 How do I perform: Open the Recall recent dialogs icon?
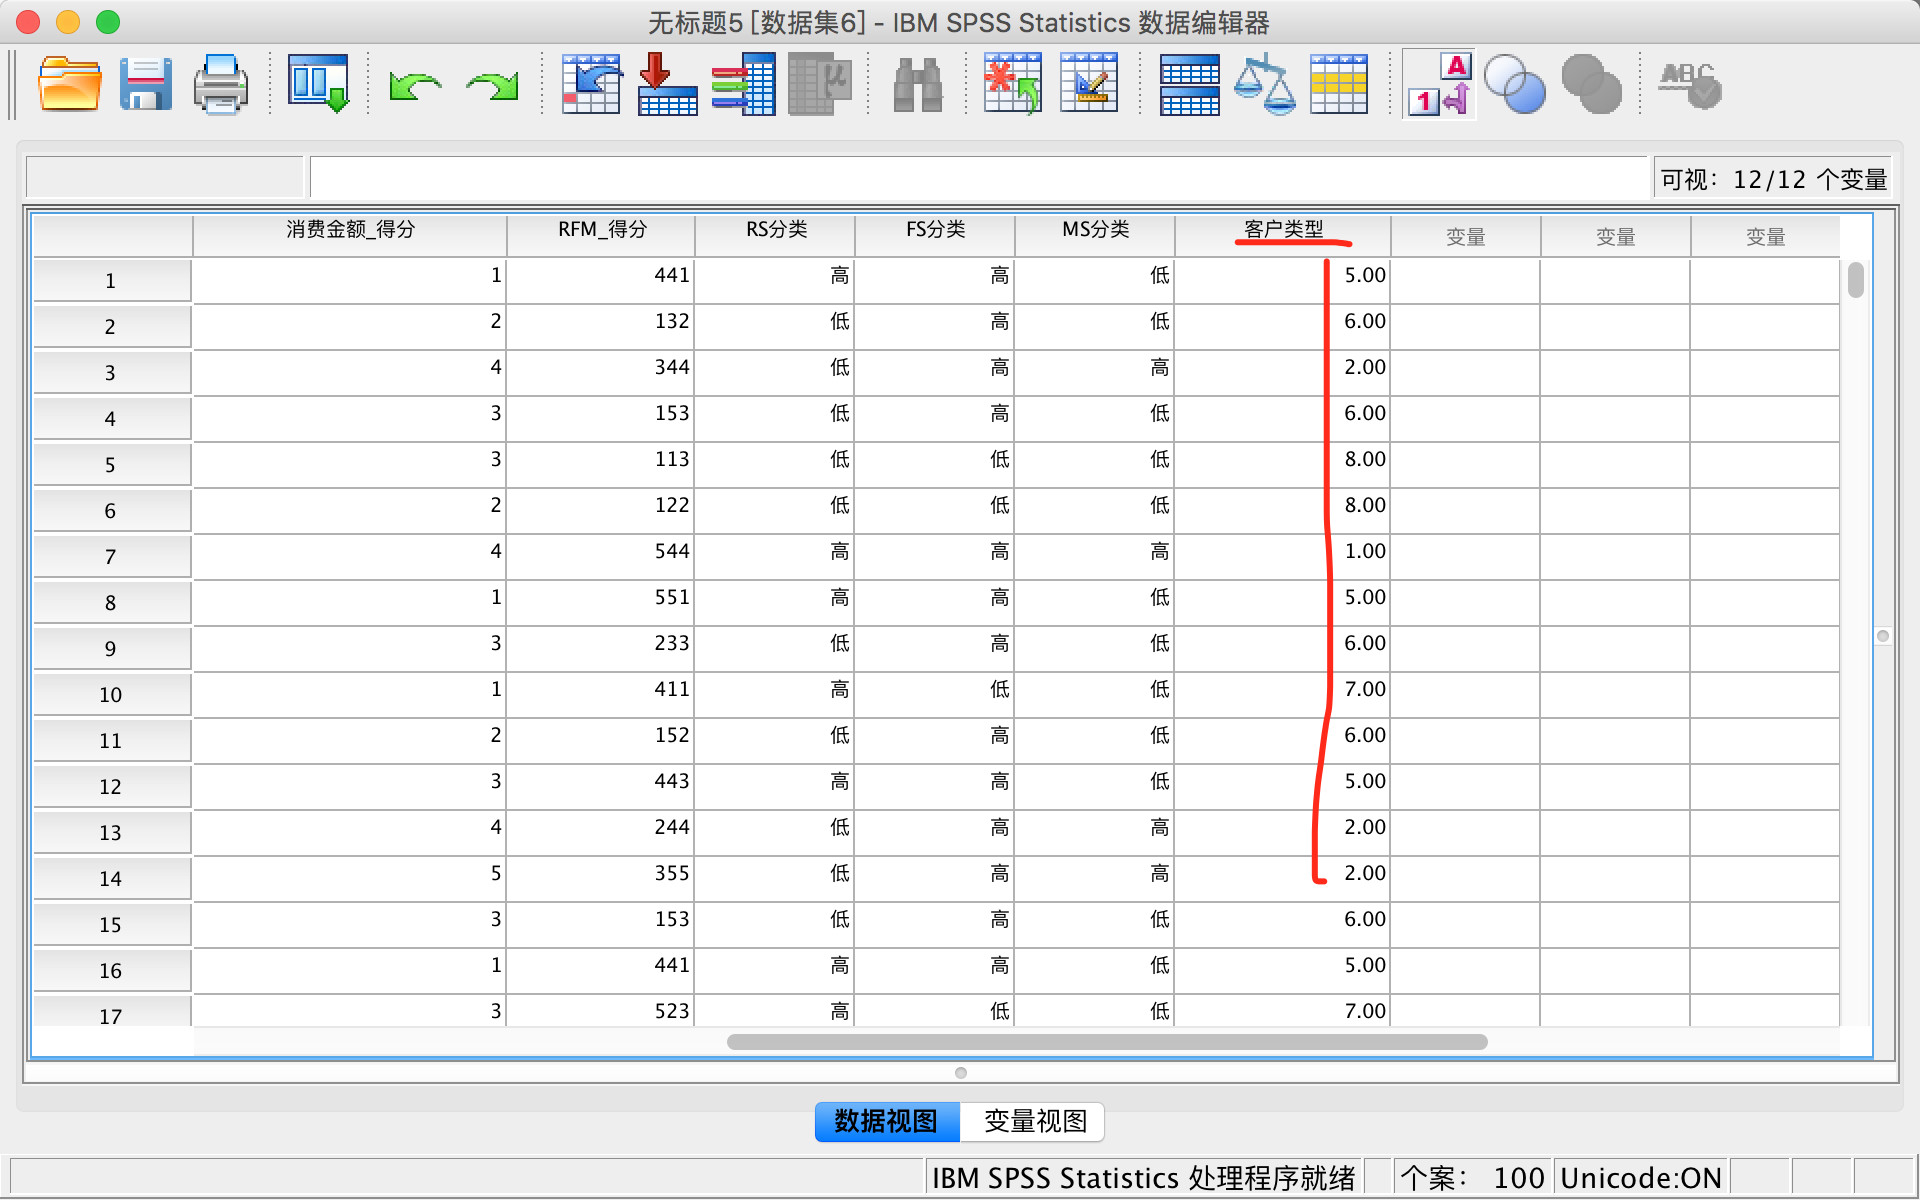coord(318,84)
